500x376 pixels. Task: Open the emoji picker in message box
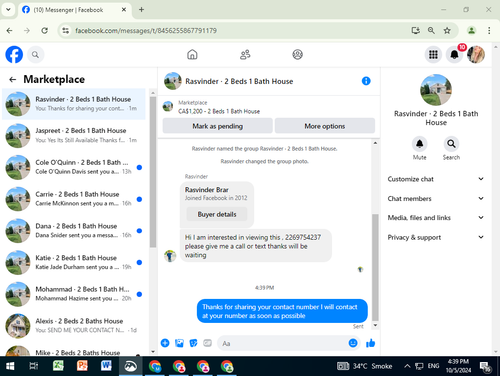point(353,343)
